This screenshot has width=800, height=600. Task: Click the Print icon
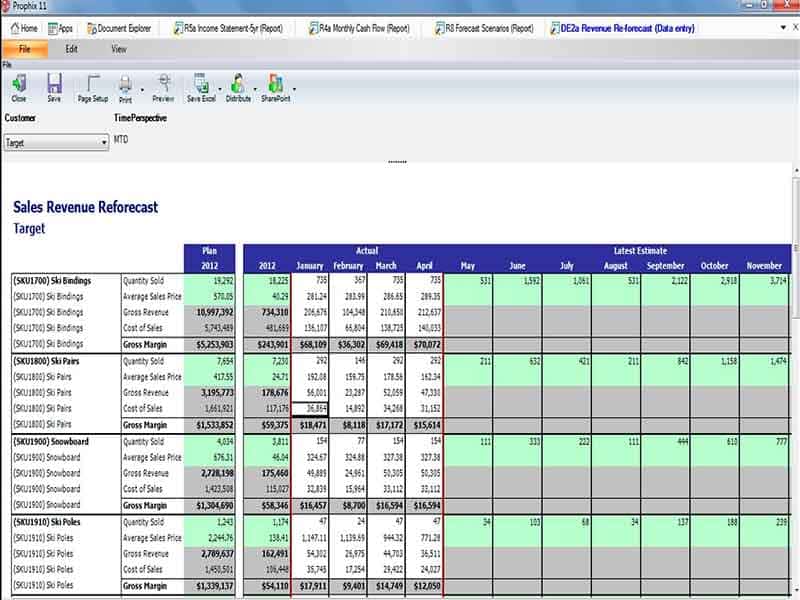click(x=127, y=88)
